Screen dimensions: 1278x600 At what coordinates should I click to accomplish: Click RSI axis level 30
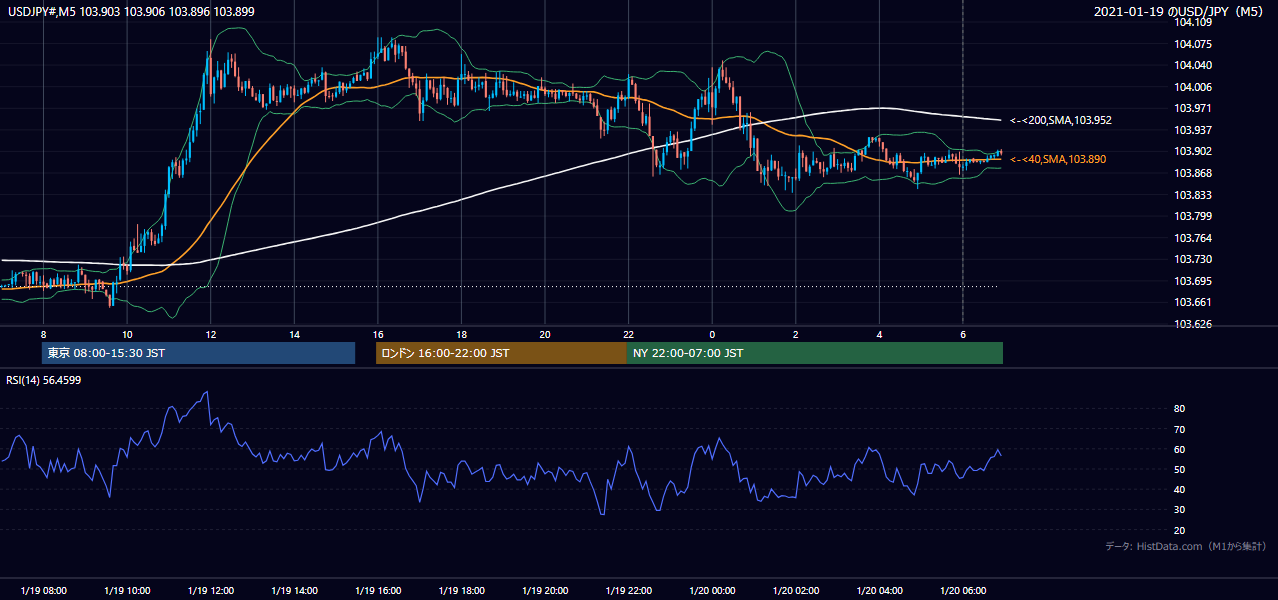(x=1180, y=510)
